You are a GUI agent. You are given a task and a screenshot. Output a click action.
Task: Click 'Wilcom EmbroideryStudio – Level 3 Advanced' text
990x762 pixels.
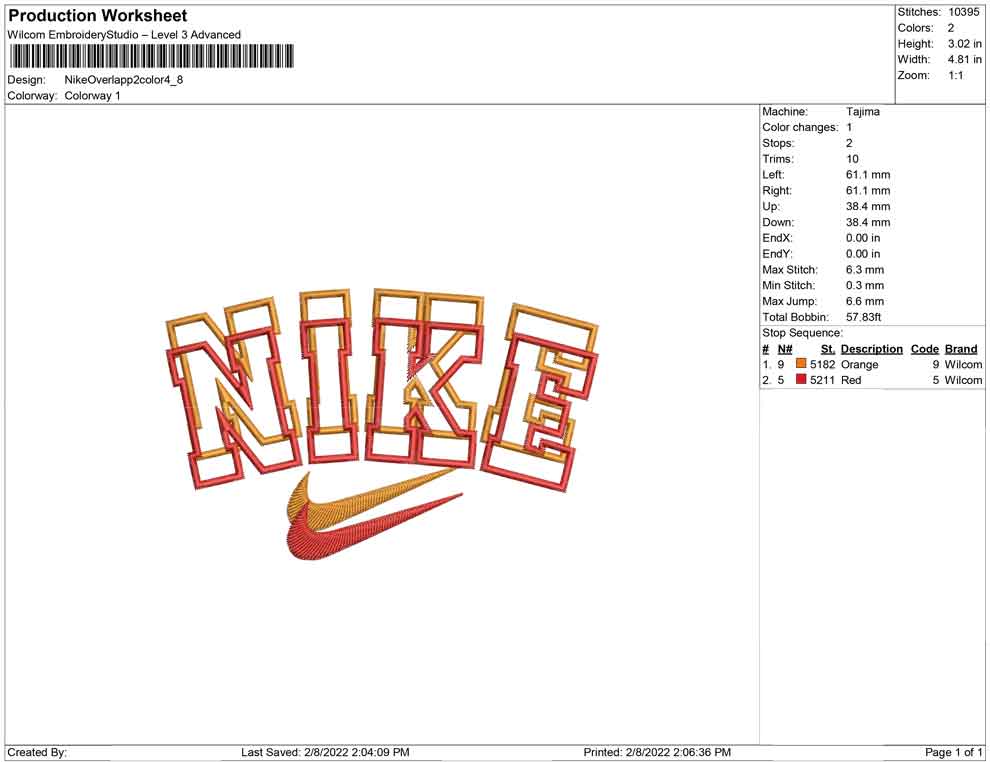point(124,35)
